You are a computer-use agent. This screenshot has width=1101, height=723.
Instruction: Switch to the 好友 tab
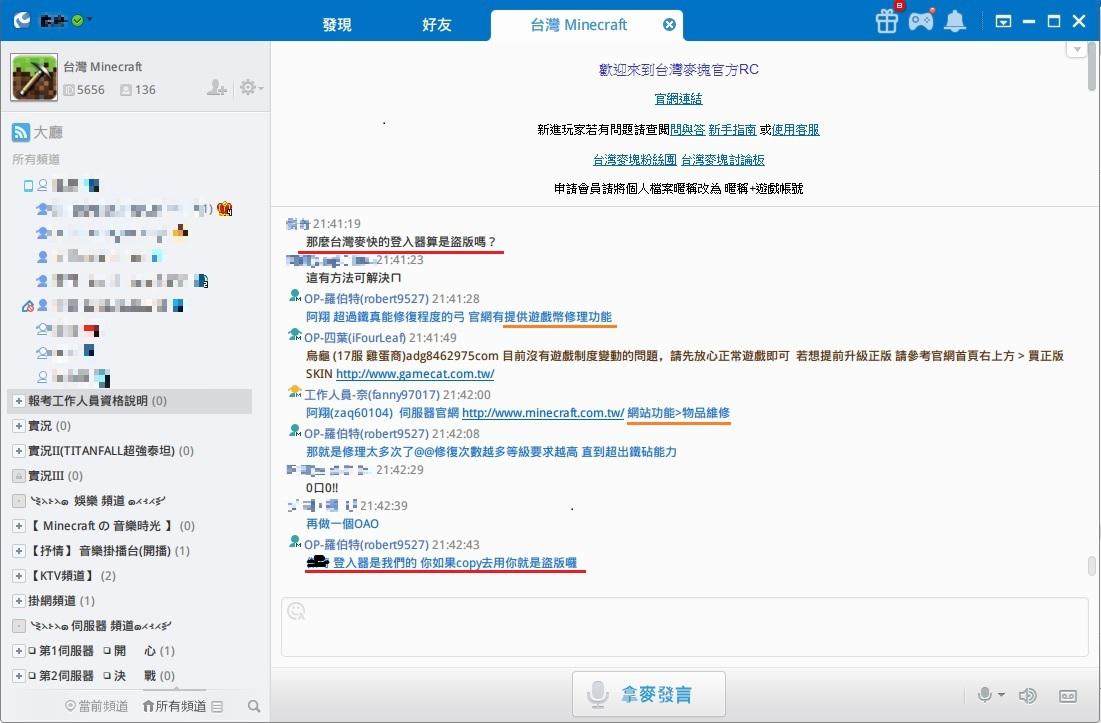436,25
